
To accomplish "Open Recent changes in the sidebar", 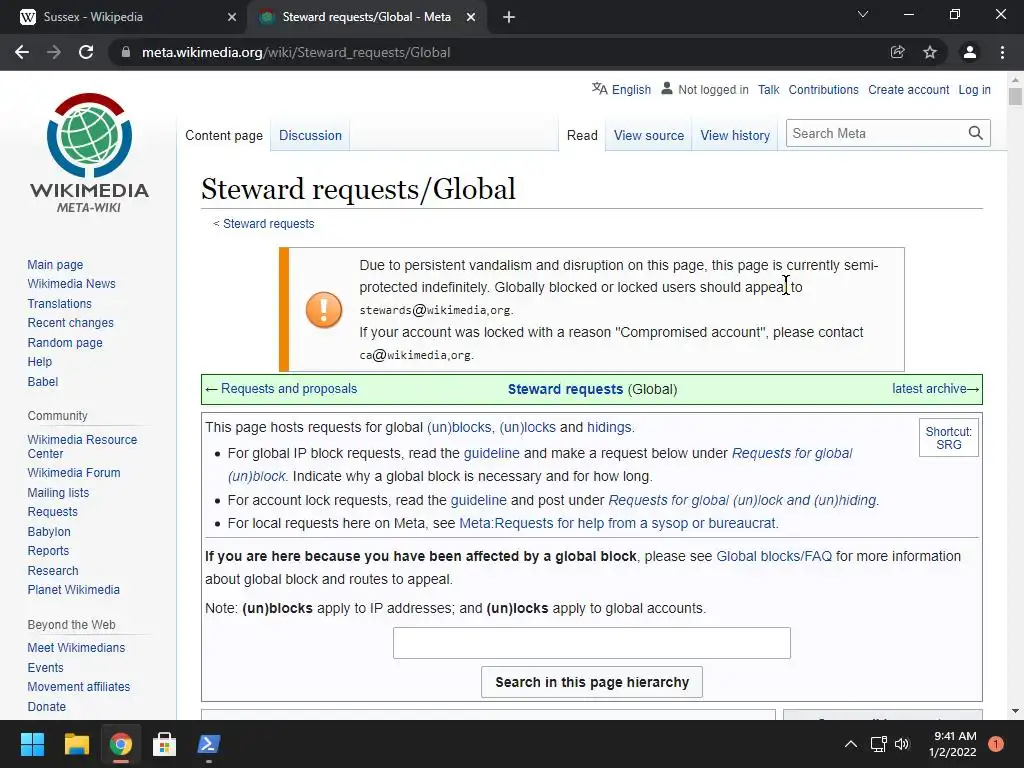I will 71,323.
